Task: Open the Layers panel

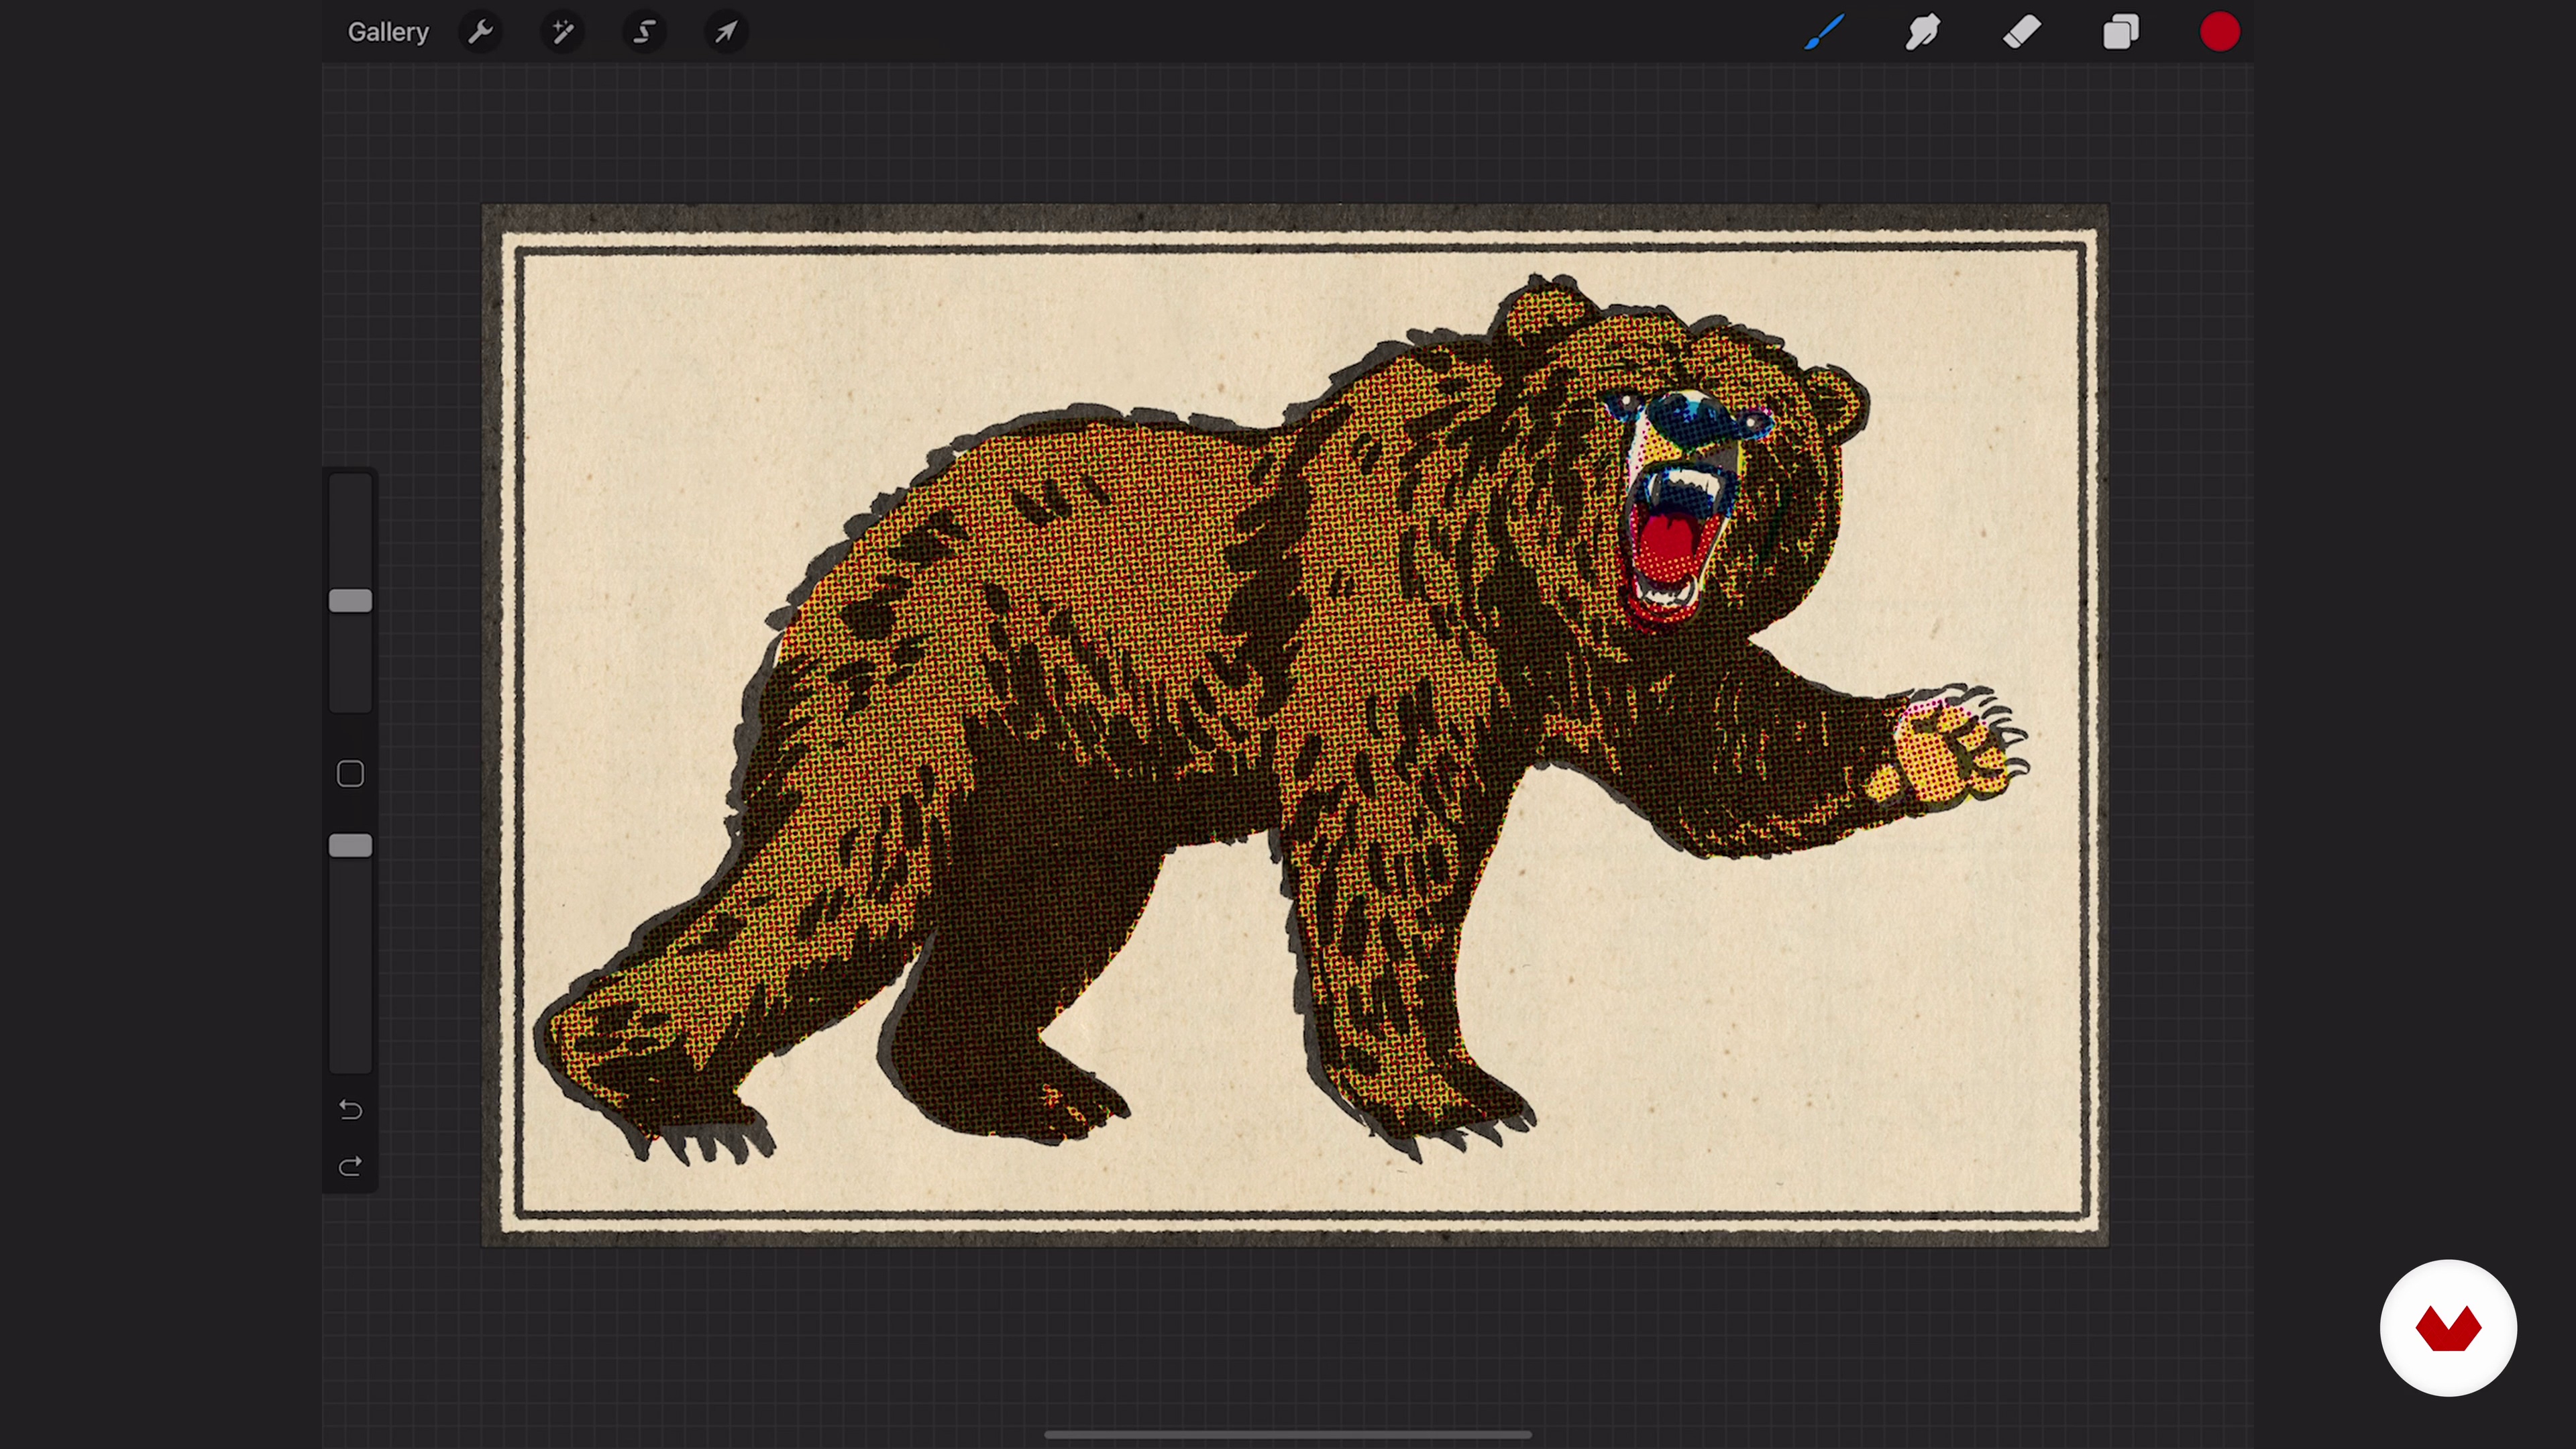Action: [2121, 32]
